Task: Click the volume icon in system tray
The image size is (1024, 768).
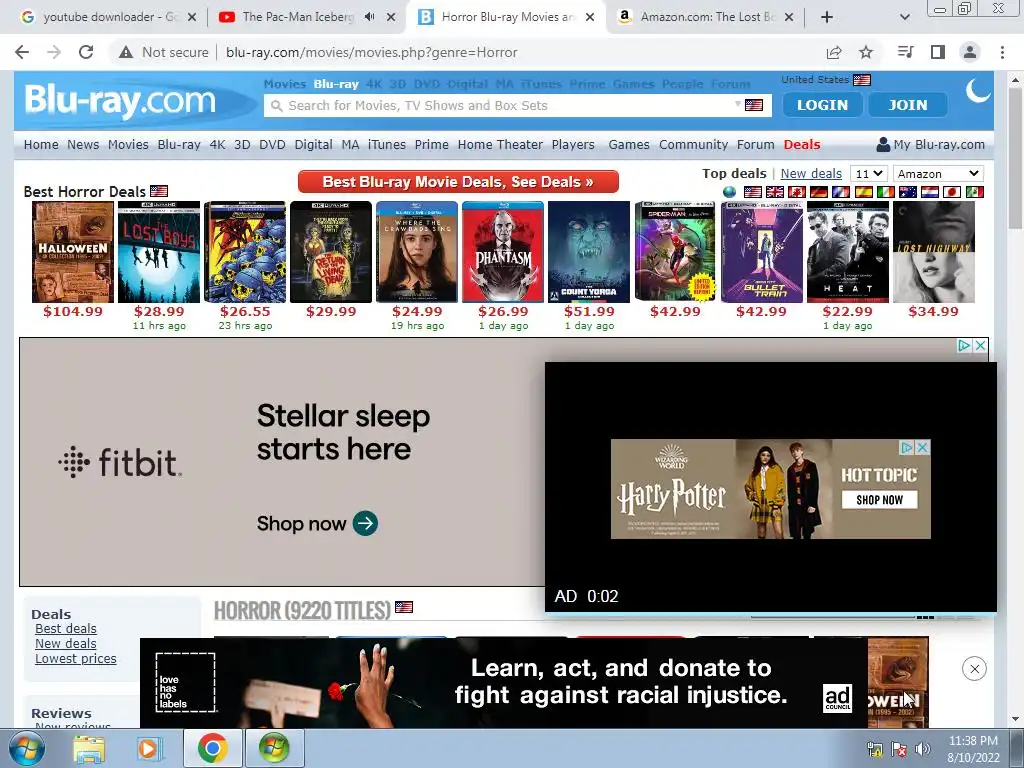Action: tap(923, 749)
